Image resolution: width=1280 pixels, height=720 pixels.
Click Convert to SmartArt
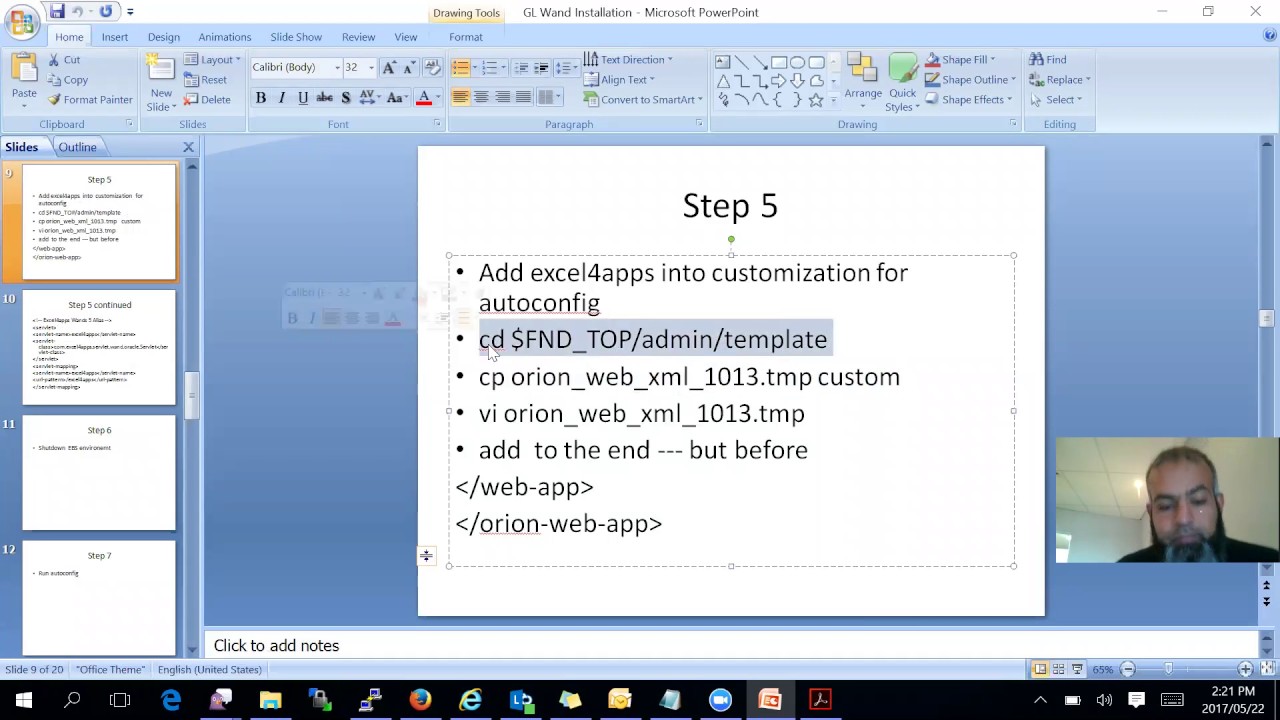click(643, 100)
